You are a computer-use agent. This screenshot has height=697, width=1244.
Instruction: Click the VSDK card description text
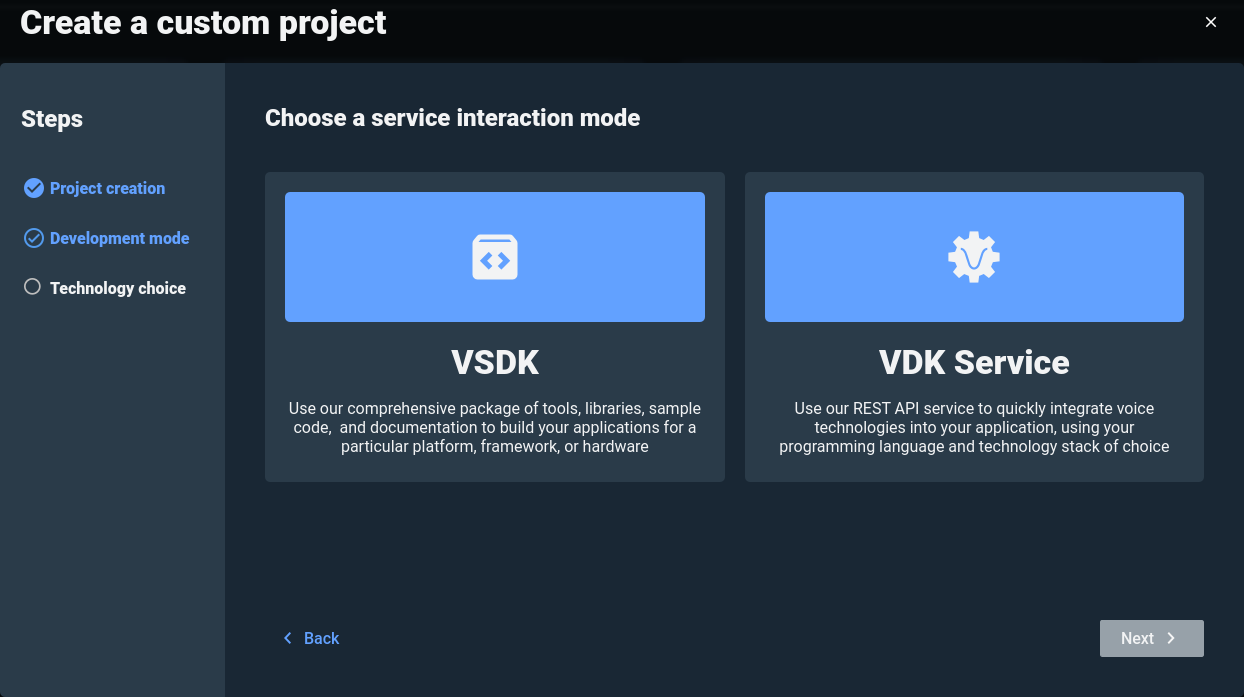coord(495,427)
